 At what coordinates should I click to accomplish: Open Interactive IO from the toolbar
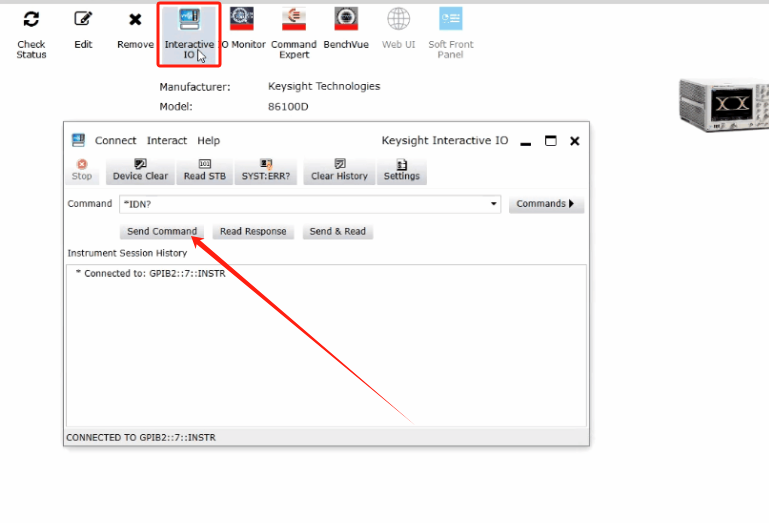click(189, 20)
